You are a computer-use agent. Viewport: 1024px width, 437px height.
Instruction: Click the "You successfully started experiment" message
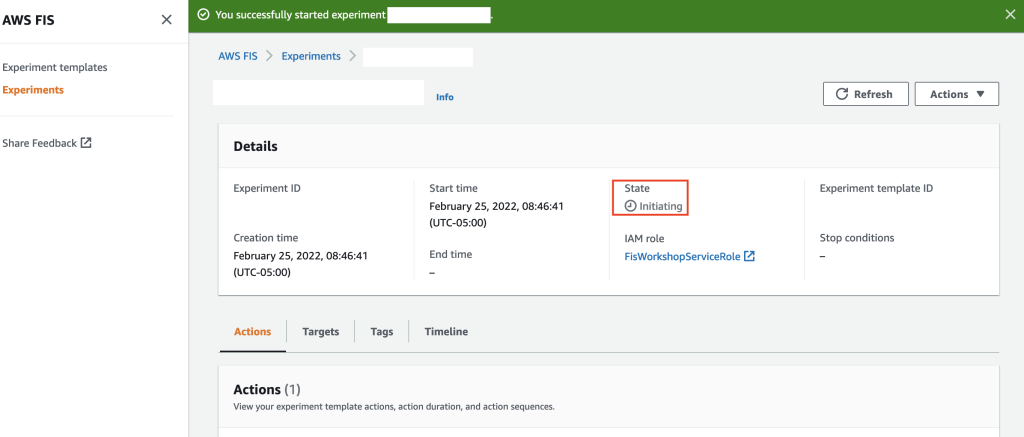tap(300, 14)
